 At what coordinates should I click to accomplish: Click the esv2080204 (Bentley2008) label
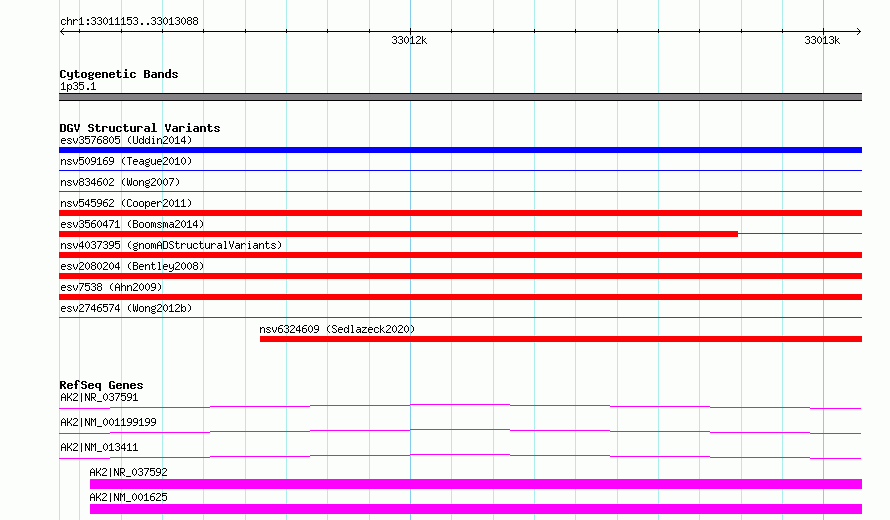tap(132, 266)
